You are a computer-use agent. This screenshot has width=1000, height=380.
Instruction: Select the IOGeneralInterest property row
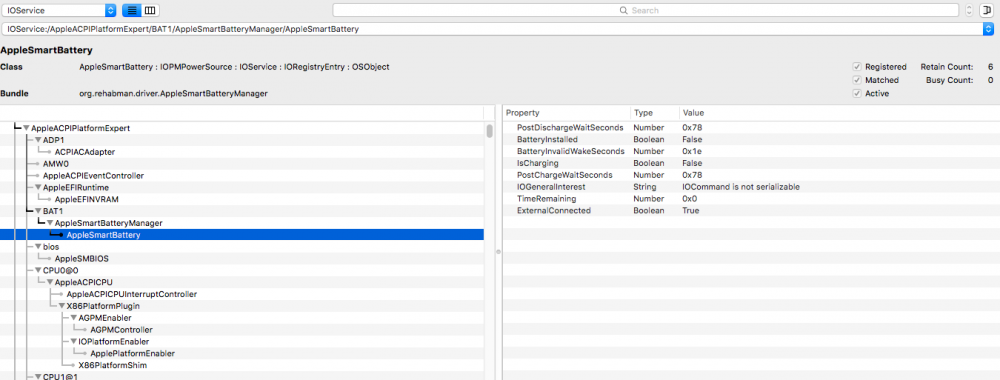[x=751, y=187]
